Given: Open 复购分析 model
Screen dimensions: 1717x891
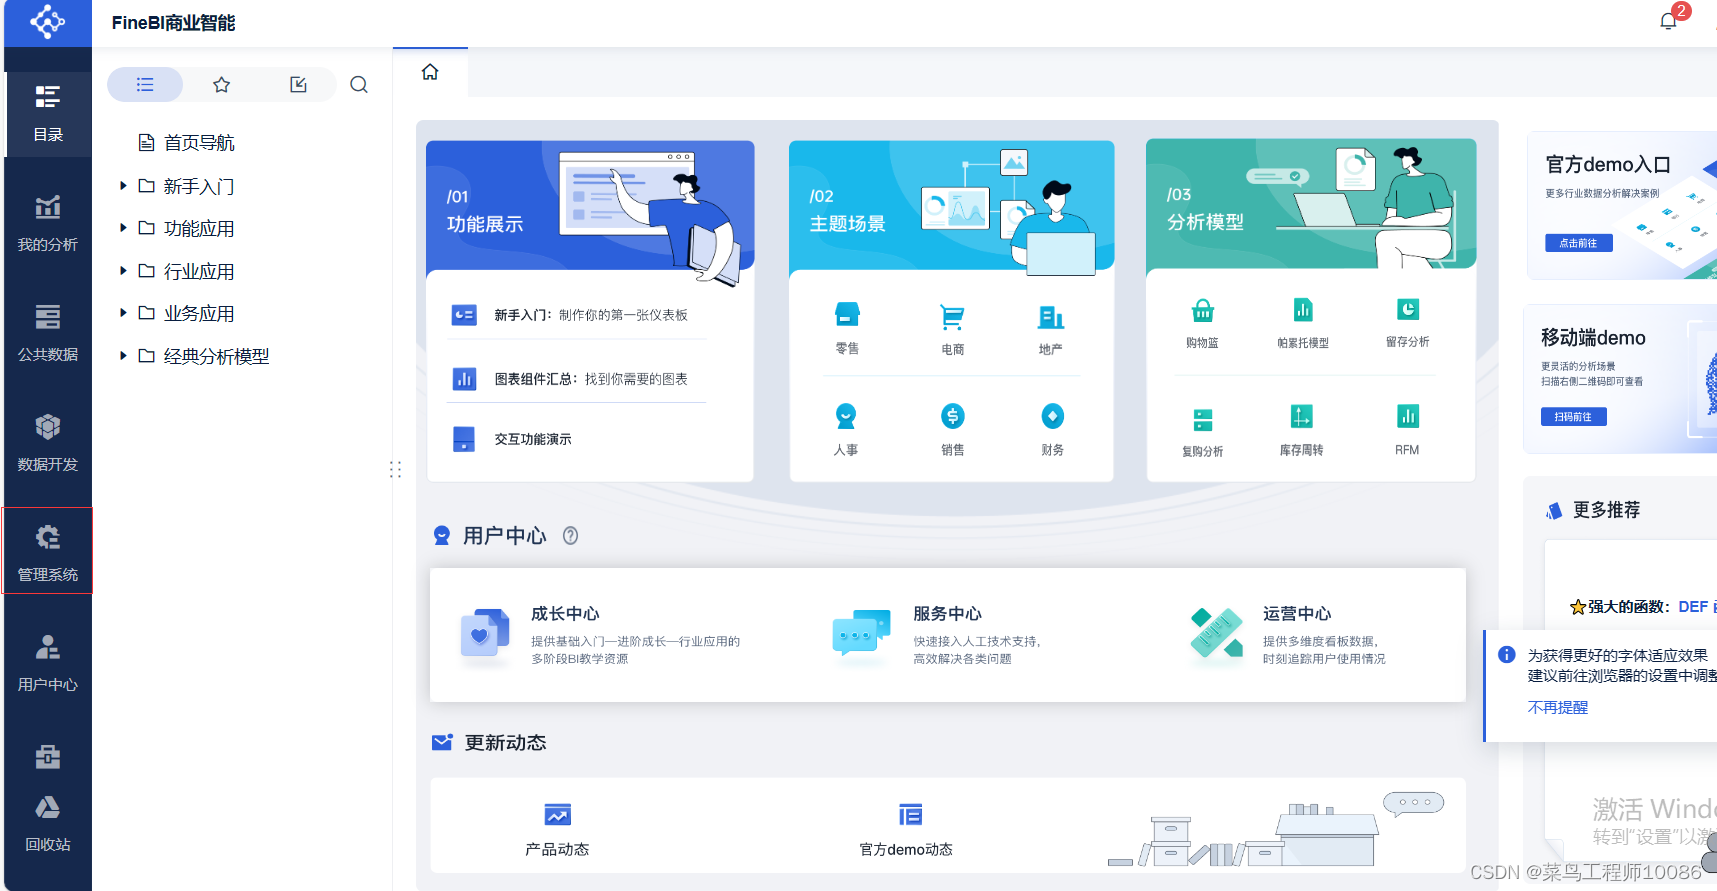Looking at the screenshot, I should [x=1202, y=432].
